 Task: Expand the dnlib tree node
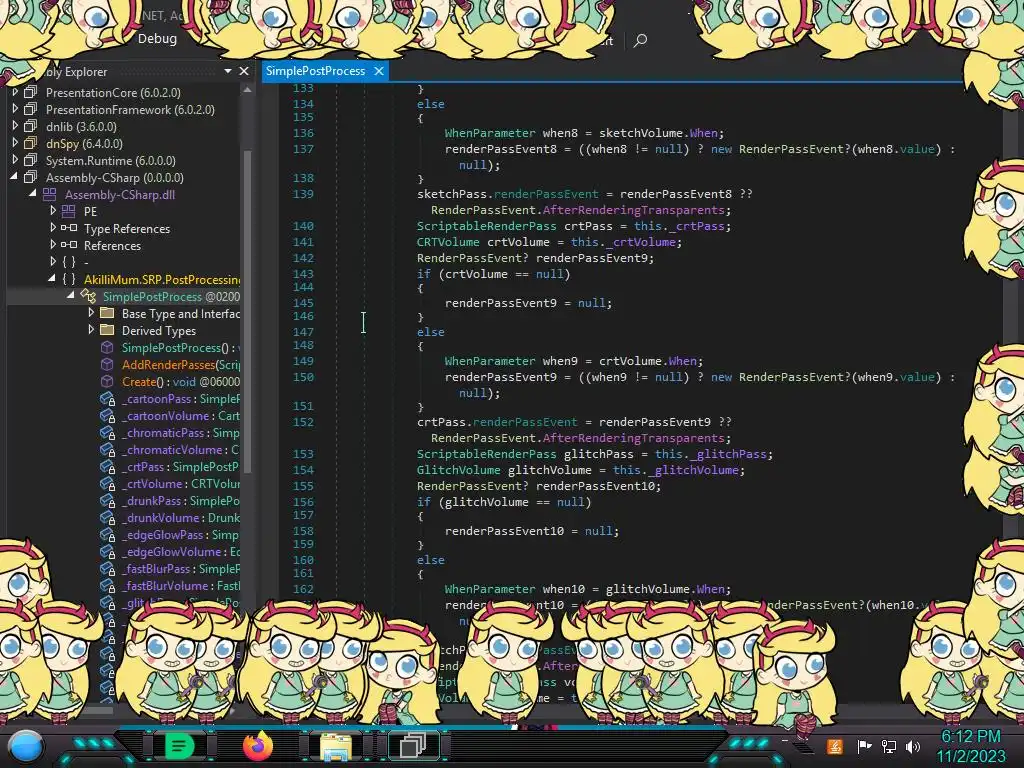[x=15, y=126]
